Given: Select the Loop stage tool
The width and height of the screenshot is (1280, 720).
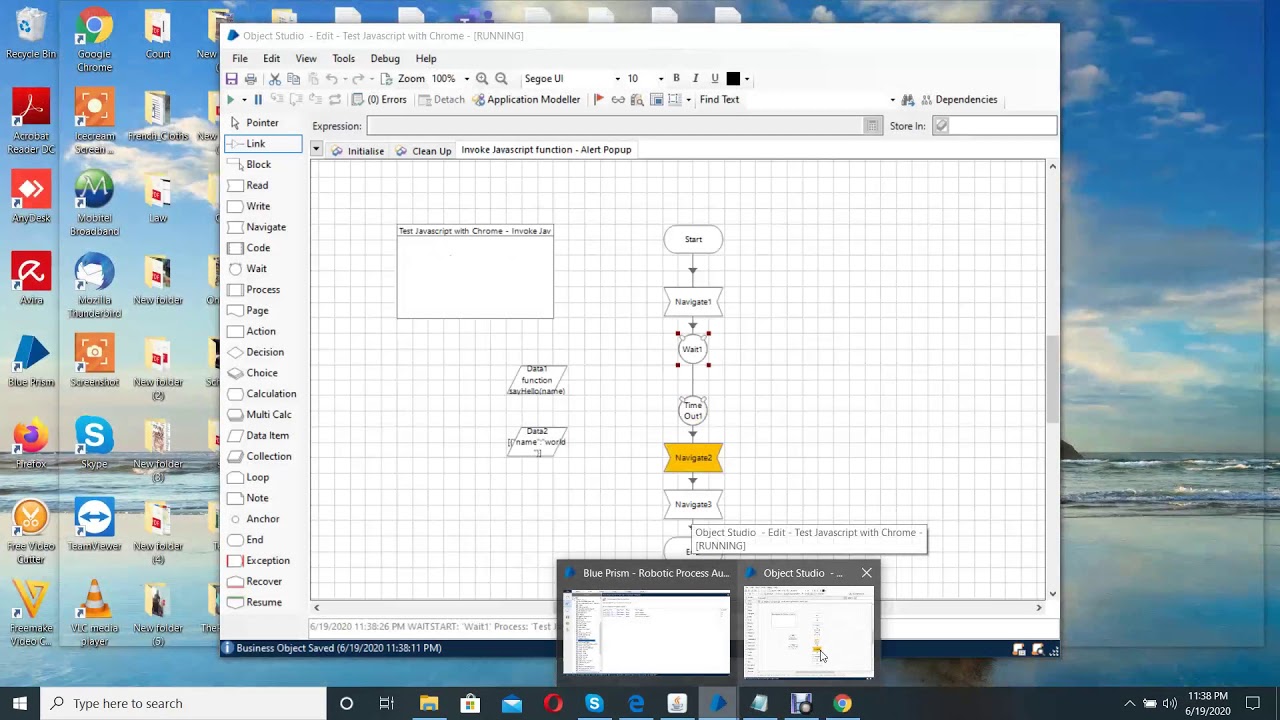Looking at the screenshot, I should 249,477.
